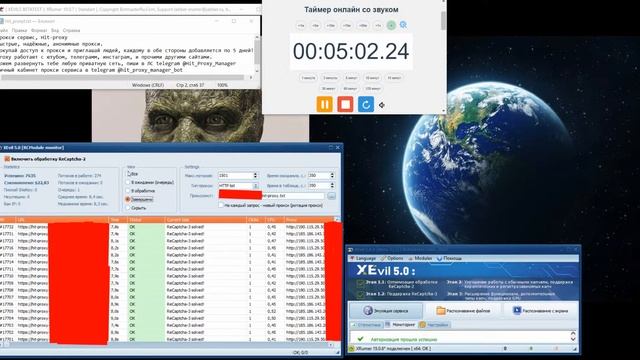The image size is (640, 360).
Task: Click "ReCaptcha-3 solved!" in row #17731
Action: click(x=185, y=234)
